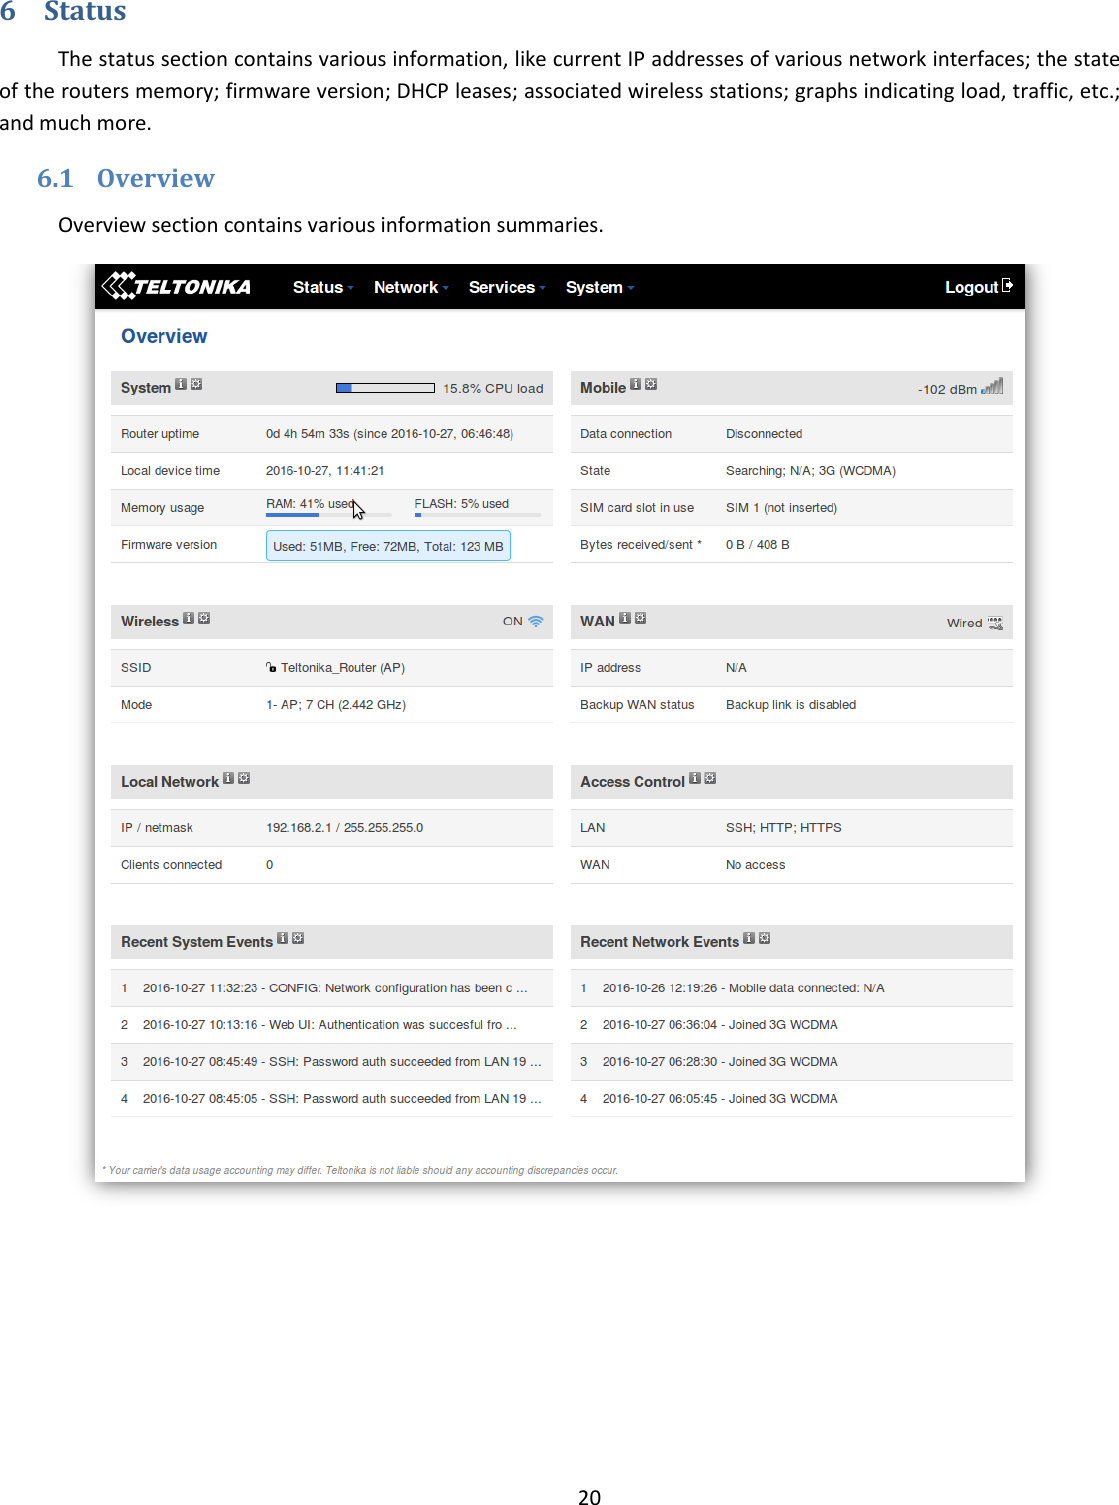Open the Network dropdown menu

point(408,287)
